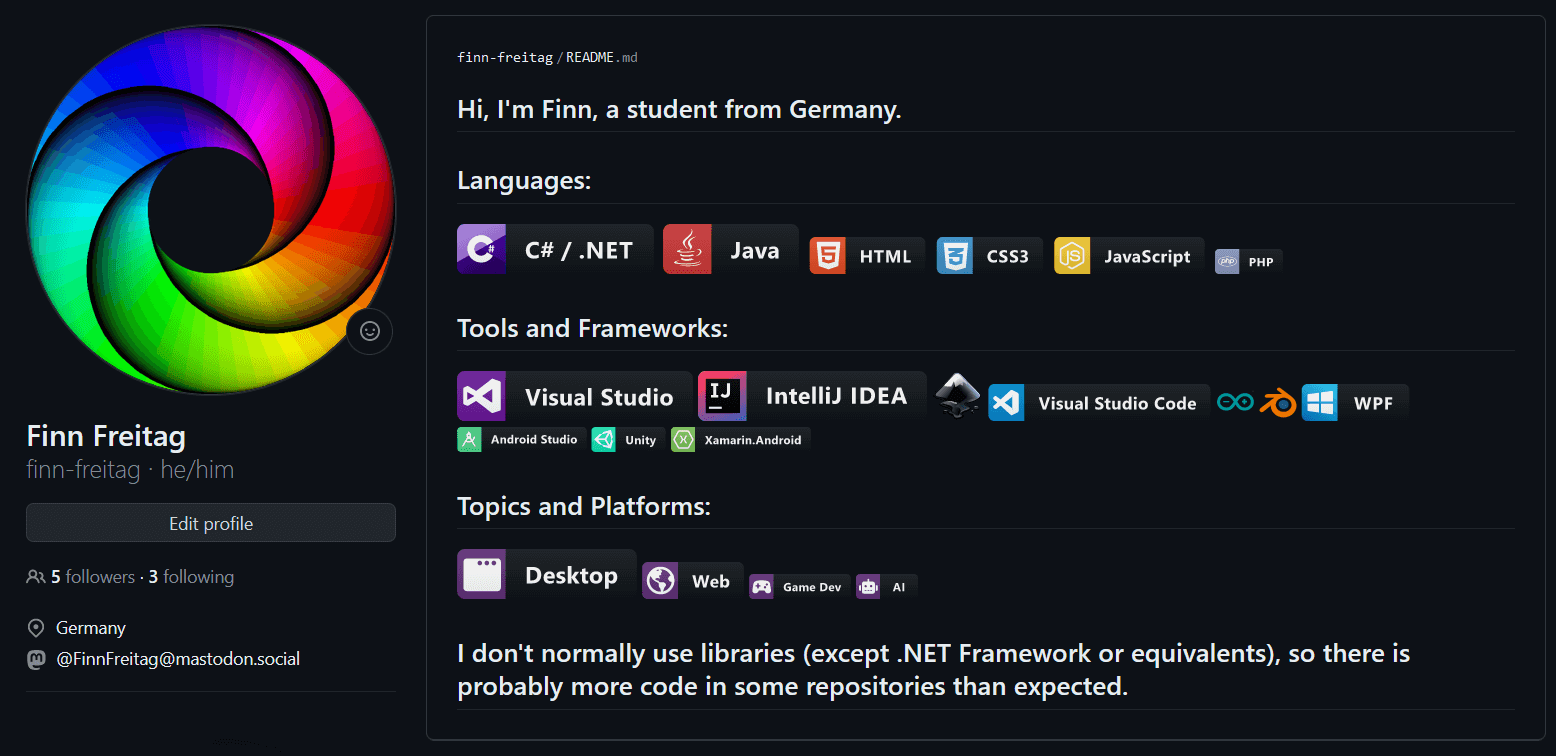The height and width of the screenshot is (756, 1556).
Task: Click the purple Visual Studio badge
Action: click(x=575, y=397)
